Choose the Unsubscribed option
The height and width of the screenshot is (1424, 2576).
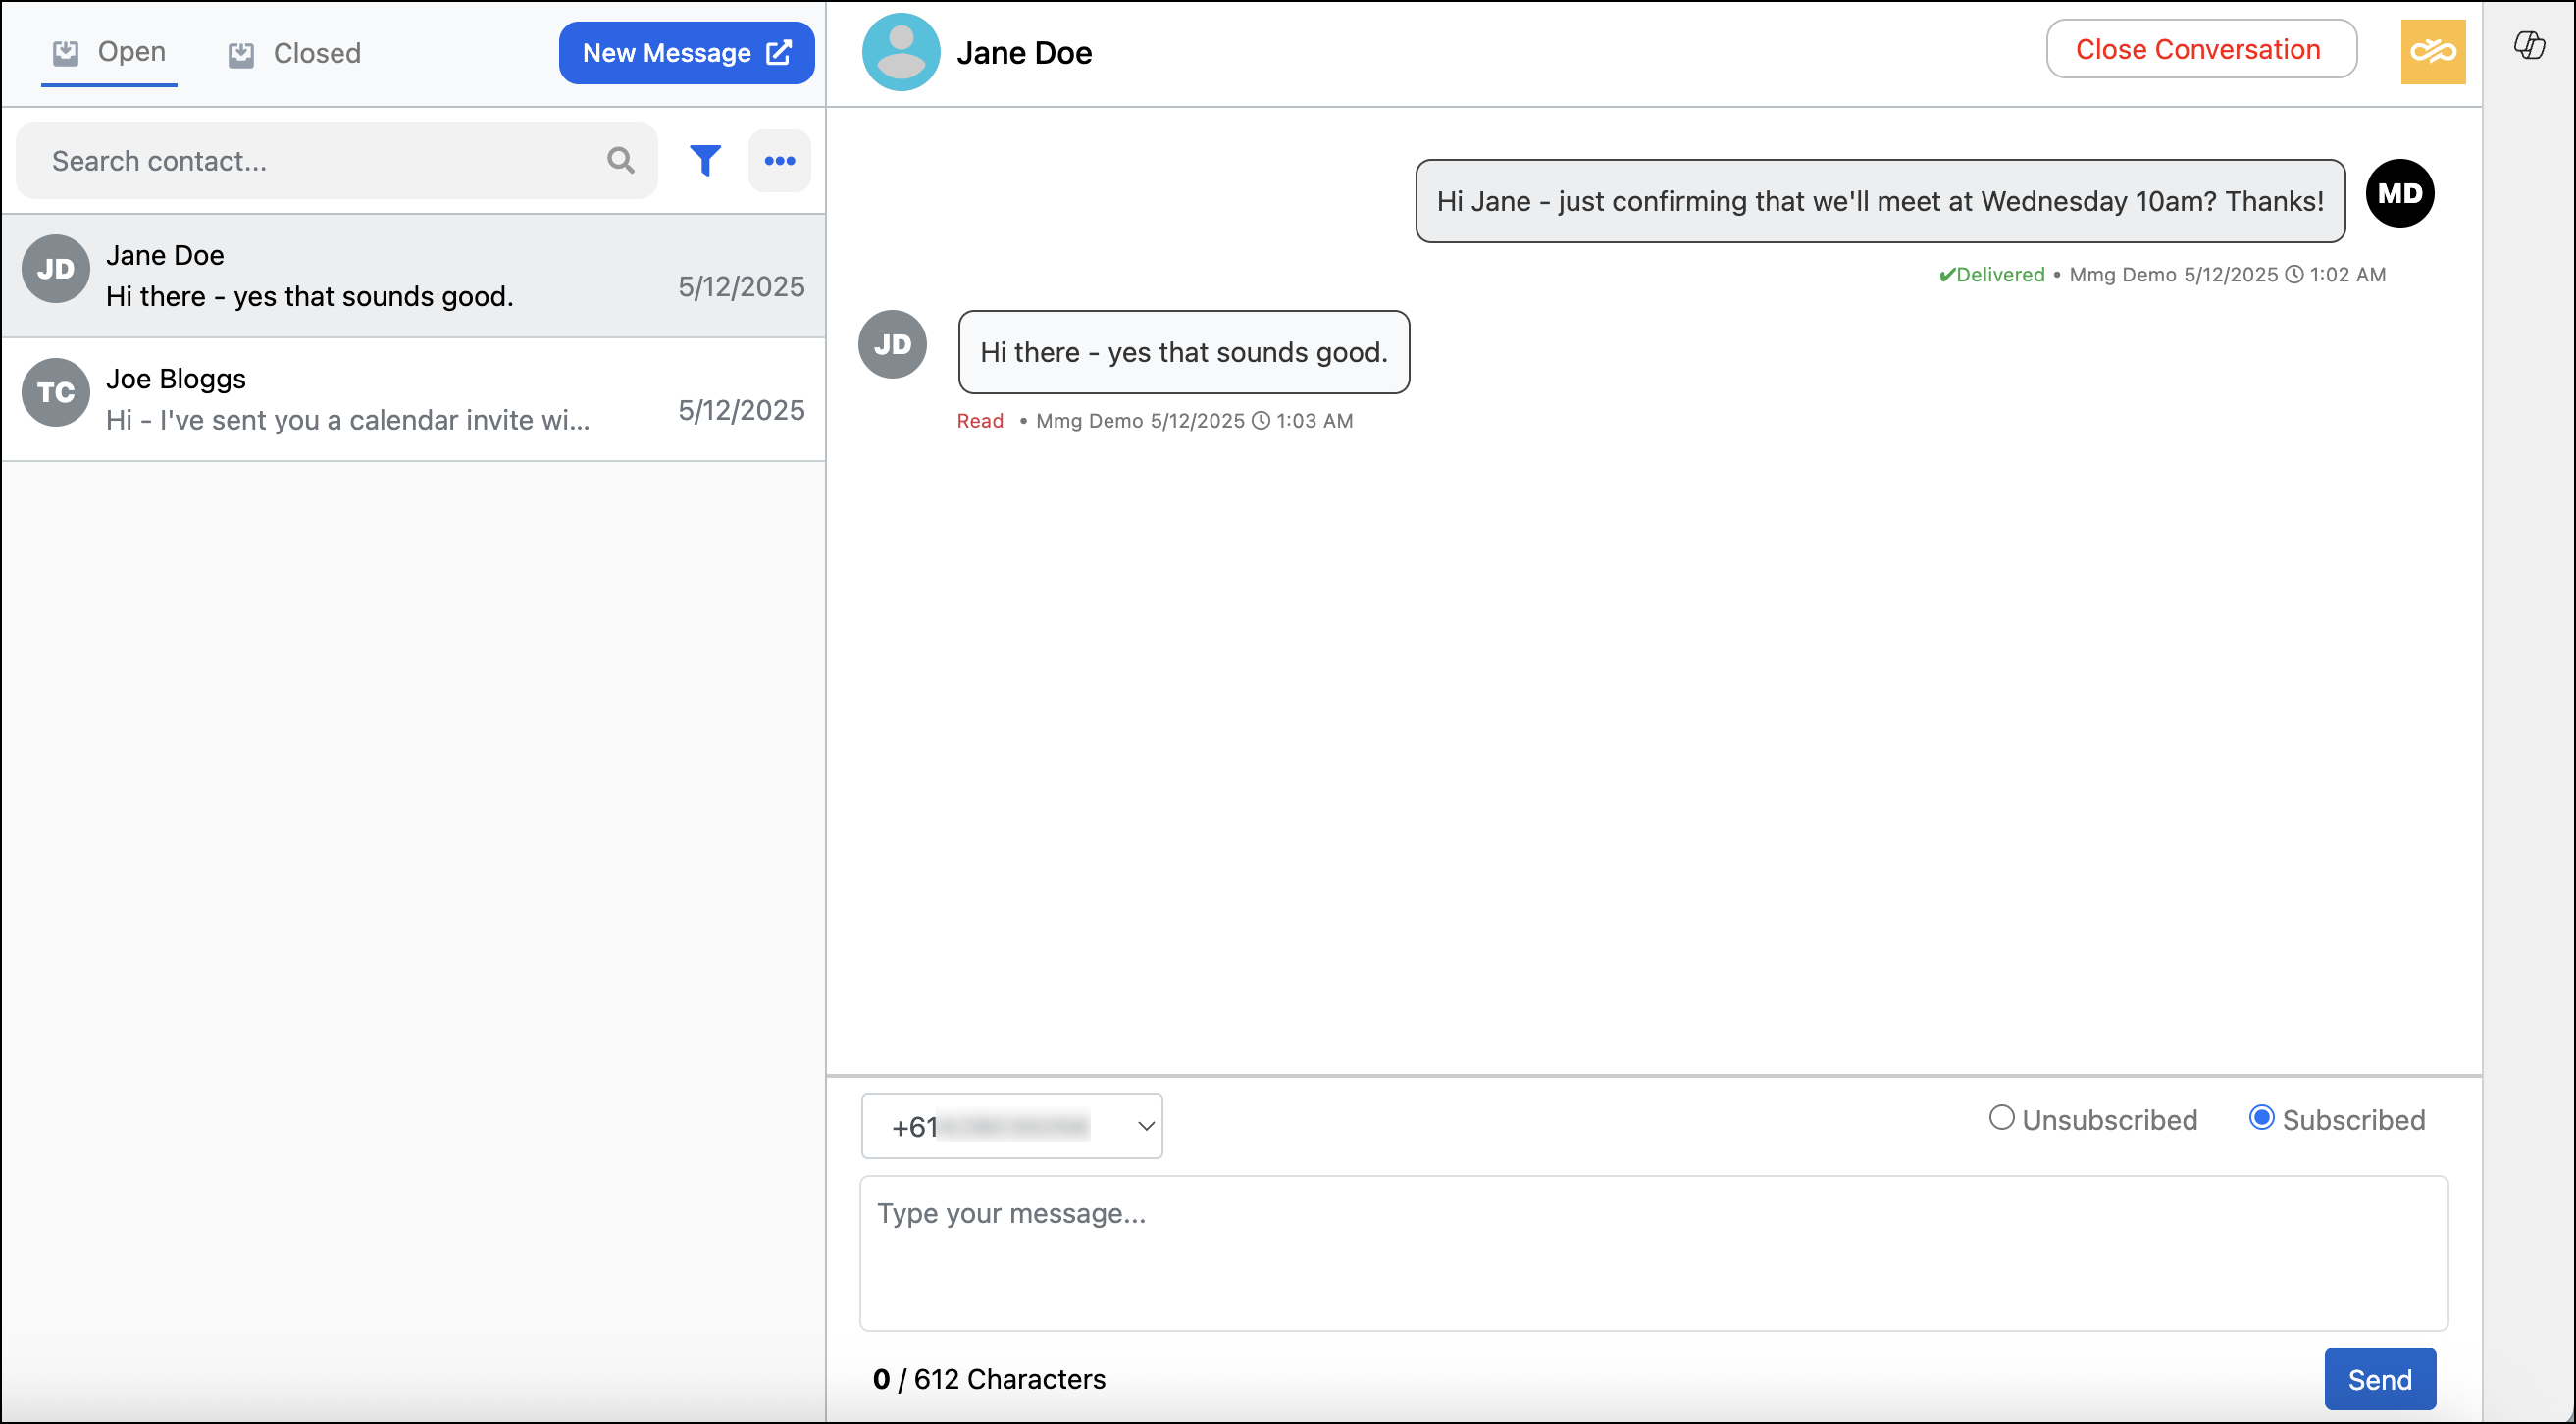coord(2000,1117)
